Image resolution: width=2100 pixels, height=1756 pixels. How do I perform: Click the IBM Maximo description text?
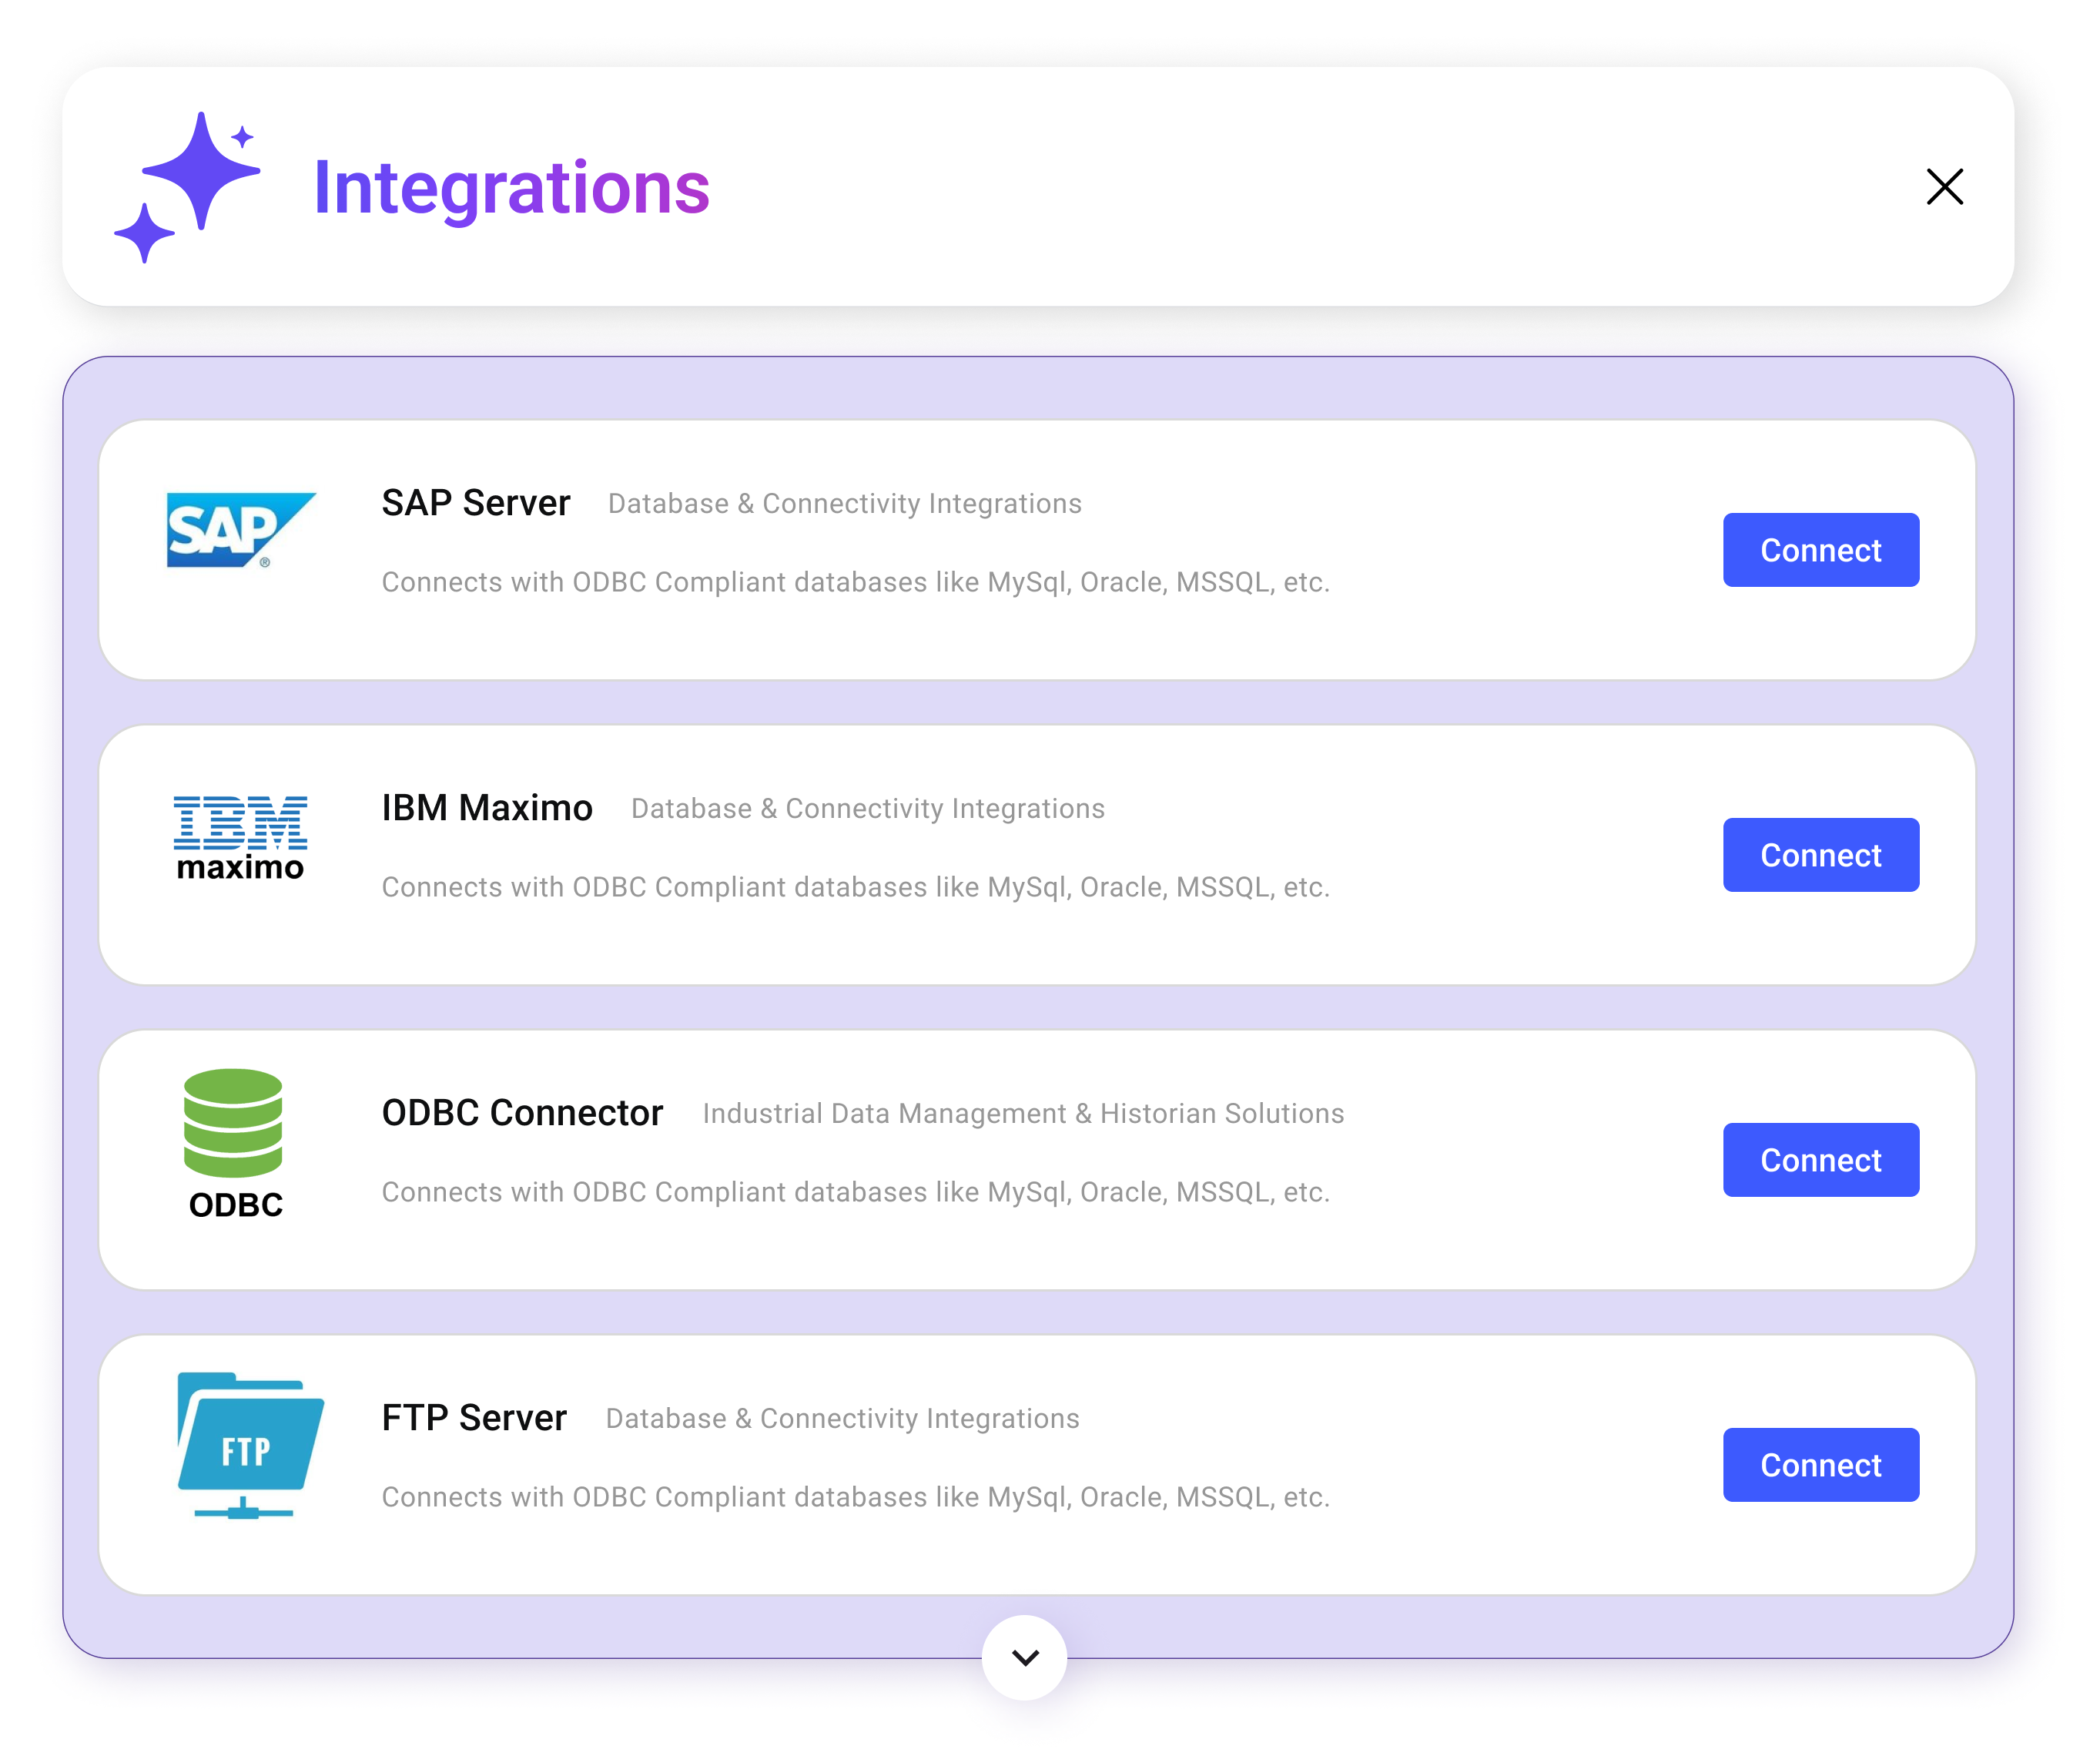856,887
